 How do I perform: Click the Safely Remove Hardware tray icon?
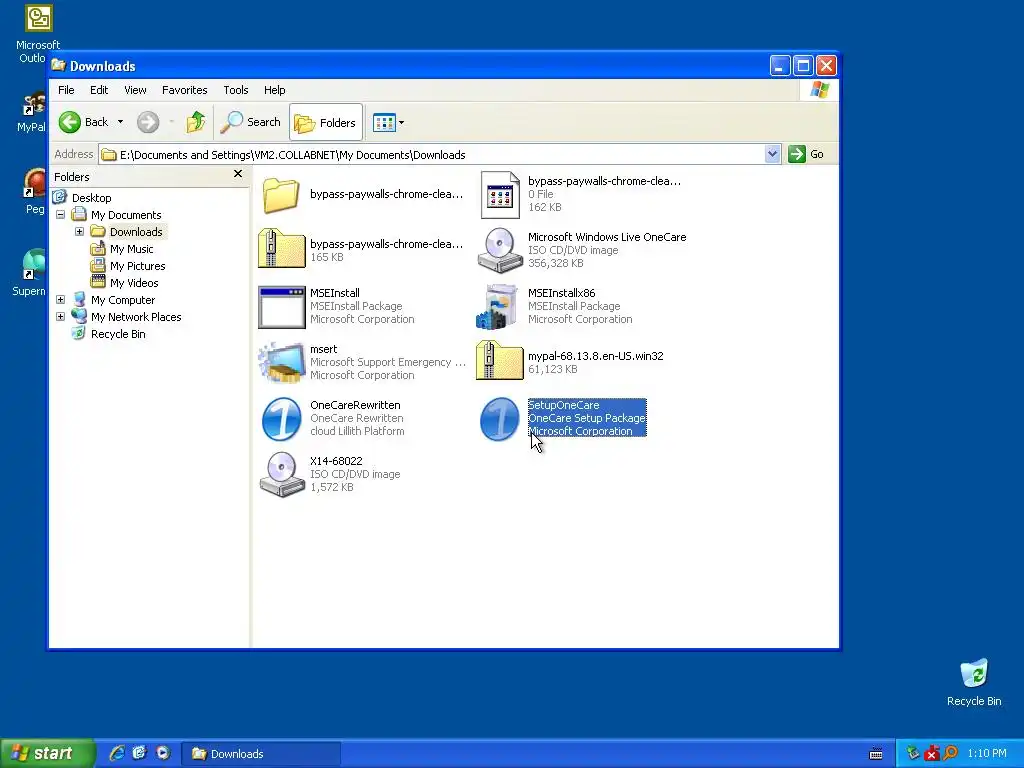point(912,754)
